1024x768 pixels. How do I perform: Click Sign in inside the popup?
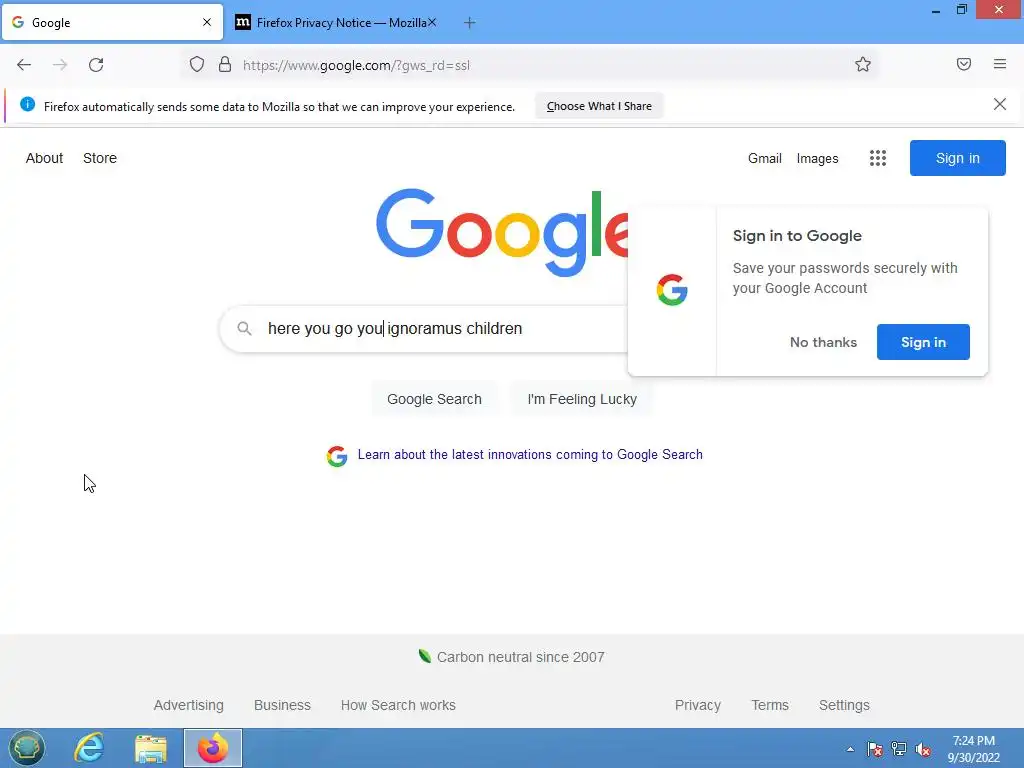923,342
